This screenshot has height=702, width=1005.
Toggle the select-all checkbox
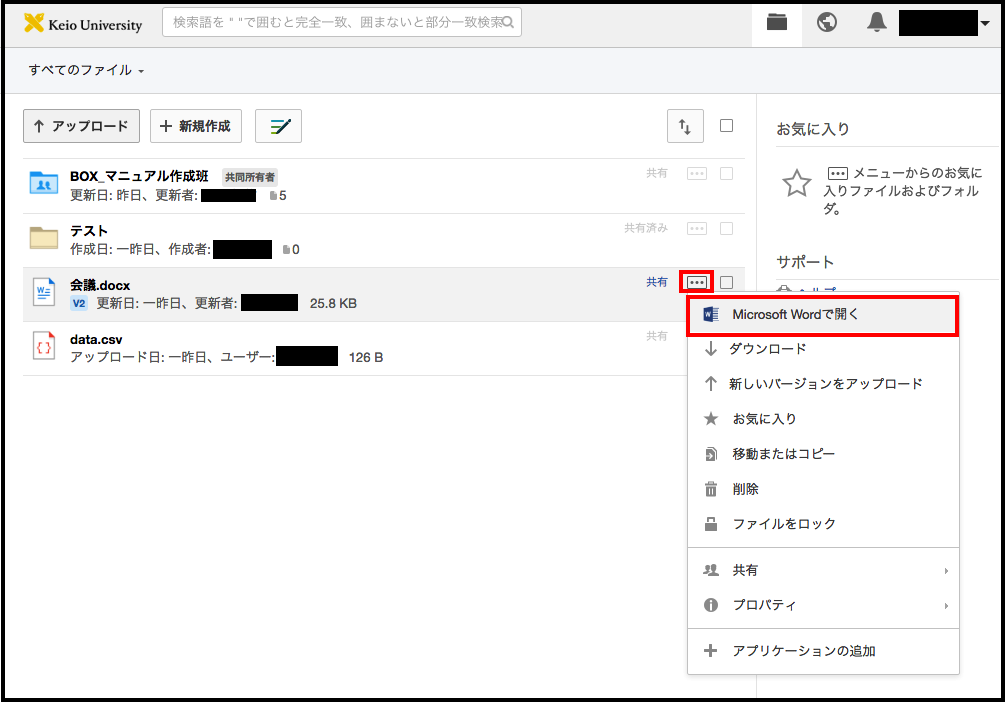click(x=727, y=126)
